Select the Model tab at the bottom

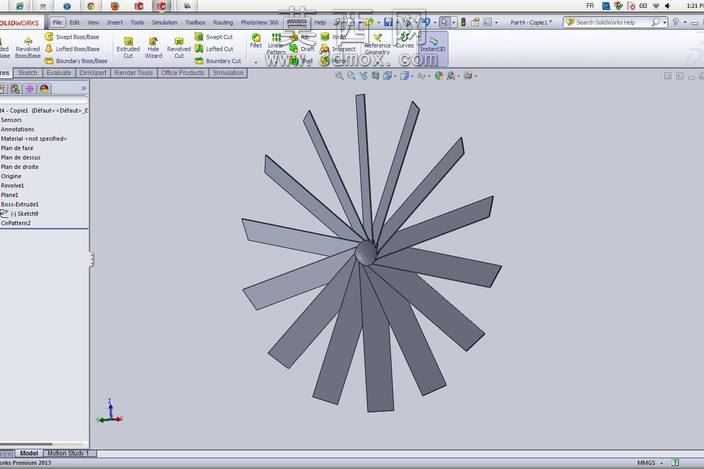click(x=29, y=453)
